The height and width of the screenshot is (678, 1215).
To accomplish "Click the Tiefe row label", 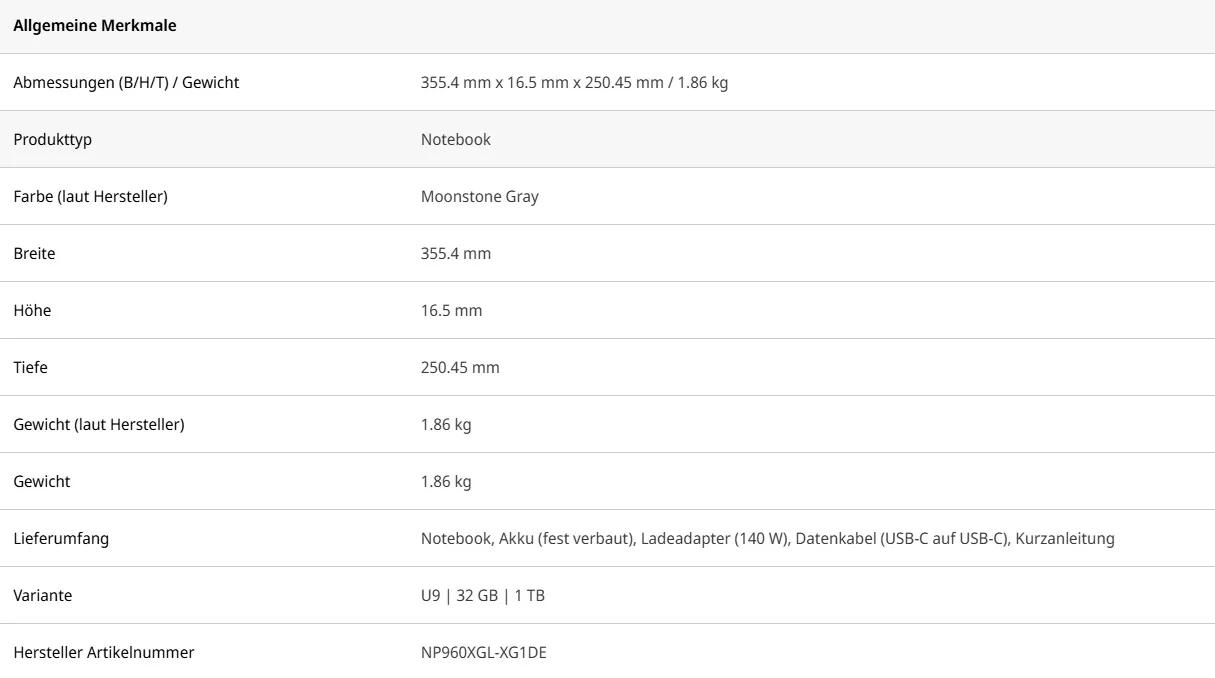I will coord(30,368).
